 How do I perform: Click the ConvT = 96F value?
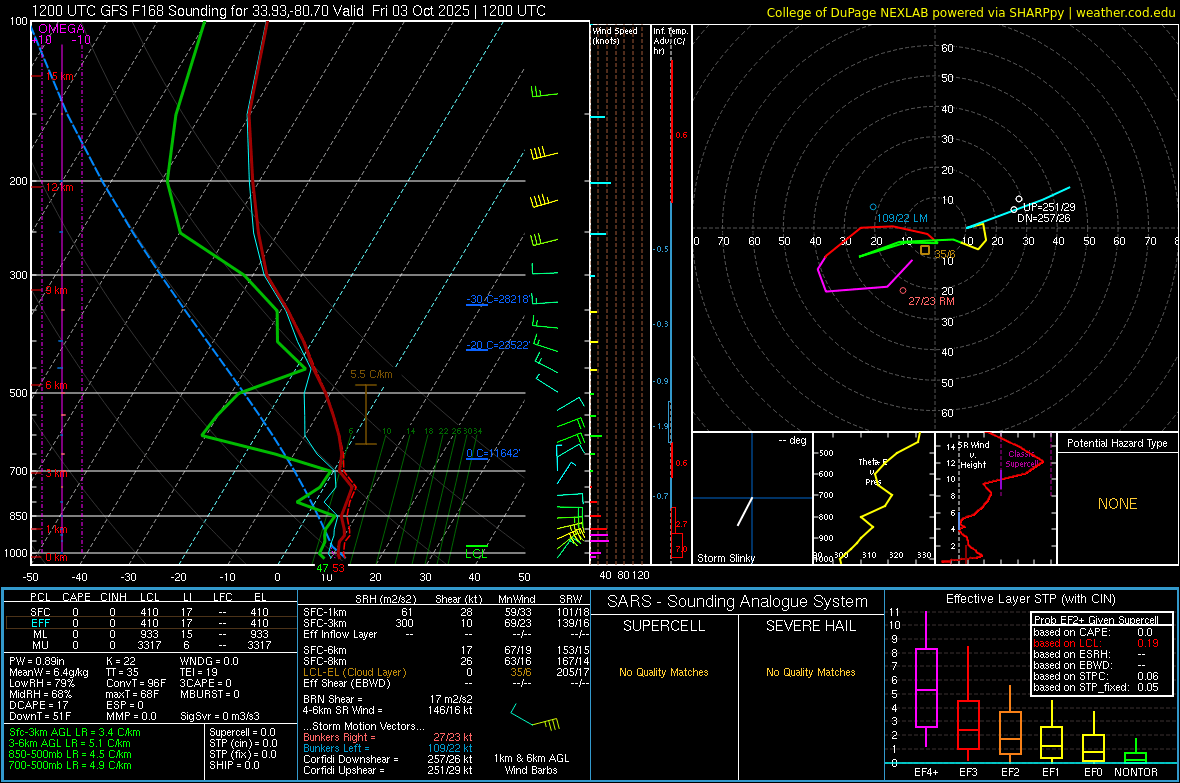pyautogui.click(x=135, y=683)
